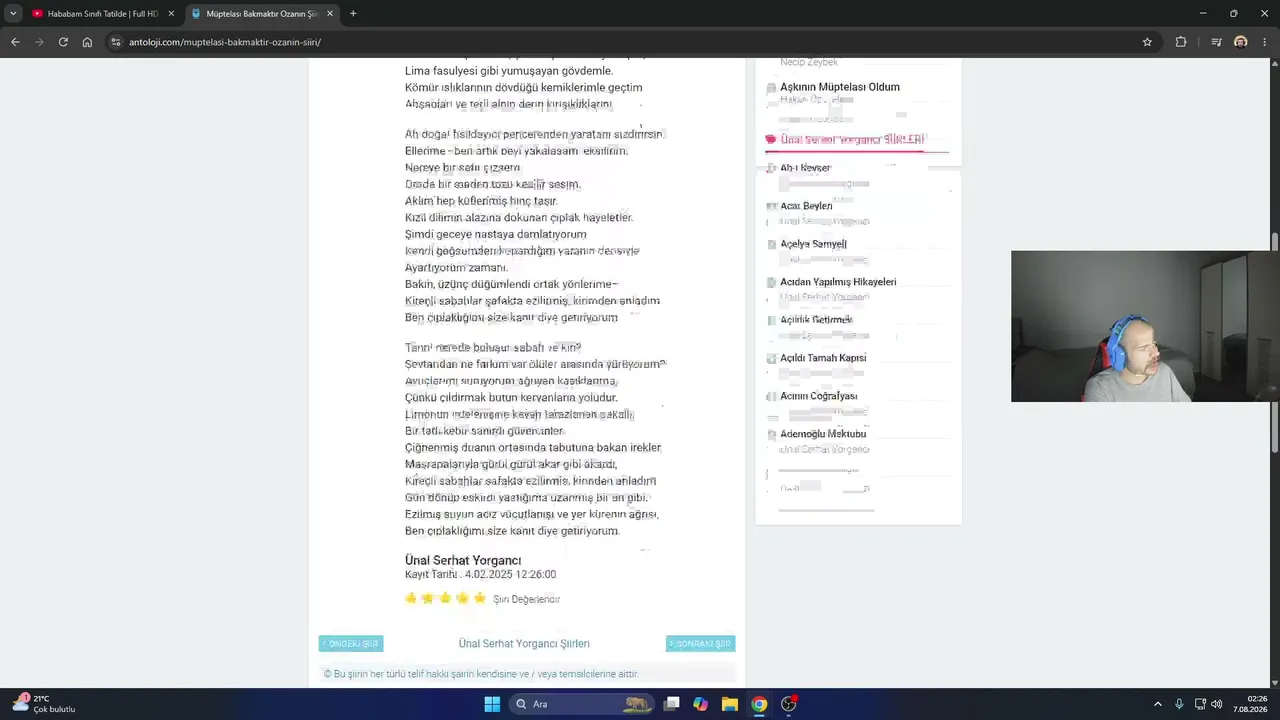Open the Chrome three-dot menu
The image size is (1280, 720).
pyautogui.click(x=1266, y=42)
